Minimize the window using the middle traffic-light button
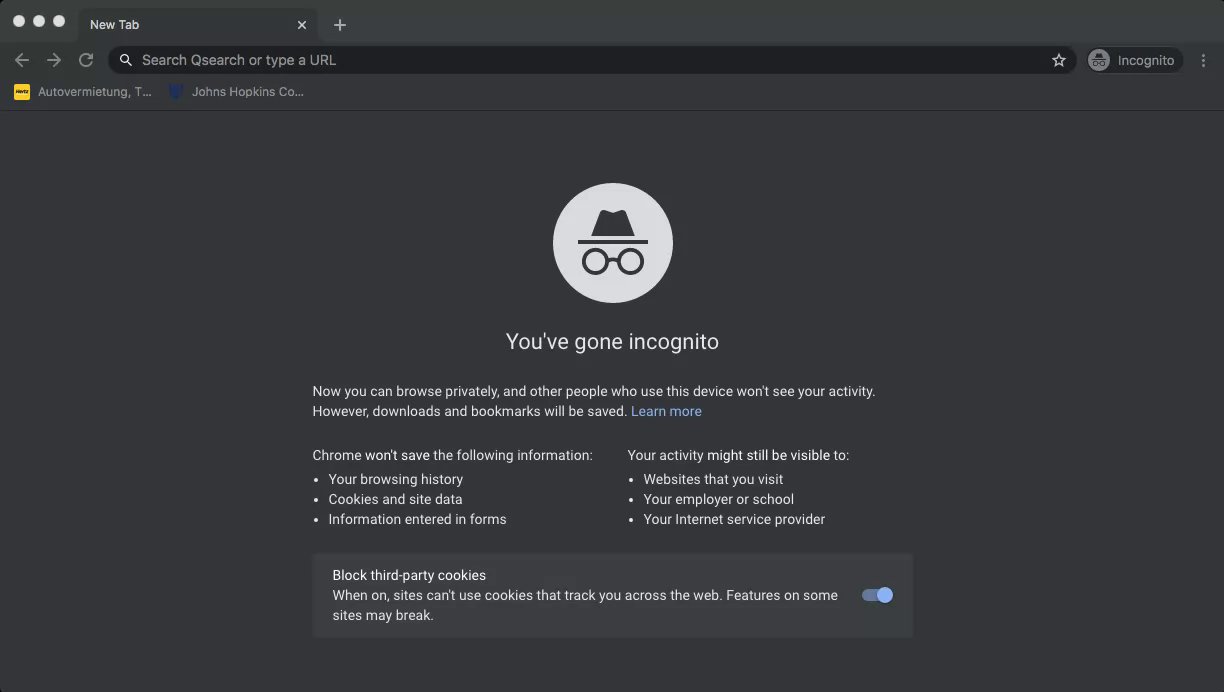Screen dimensions: 1224x692 pos(39,21)
